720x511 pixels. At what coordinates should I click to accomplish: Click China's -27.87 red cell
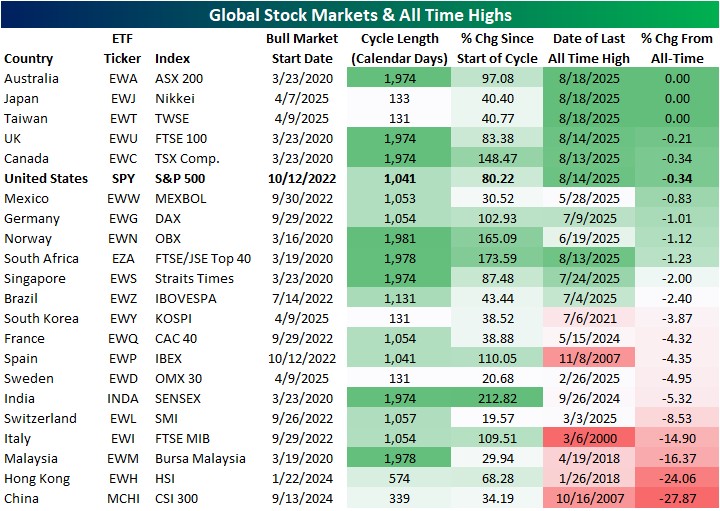pyautogui.click(x=678, y=499)
